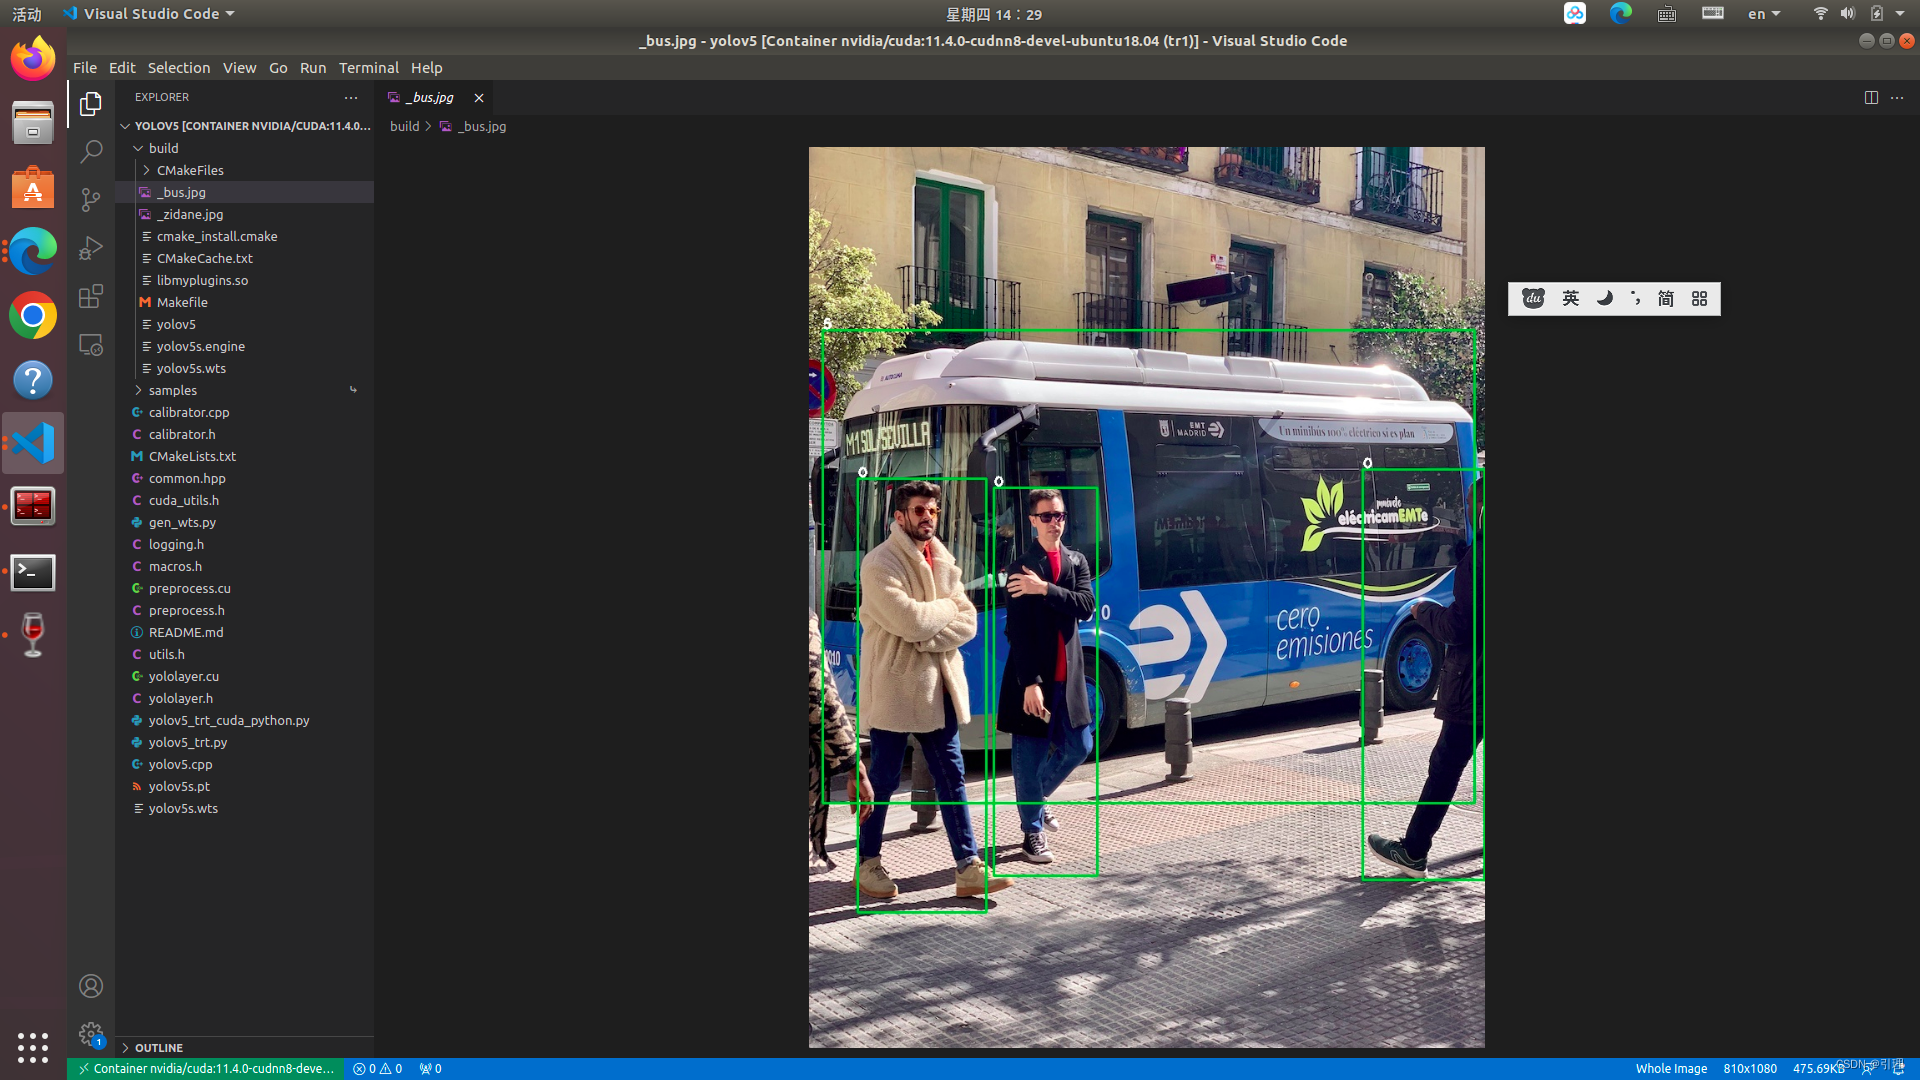Open yolov5.cpp in the explorer
Viewport: 1920px width, 1080px height.
[180, 764]
